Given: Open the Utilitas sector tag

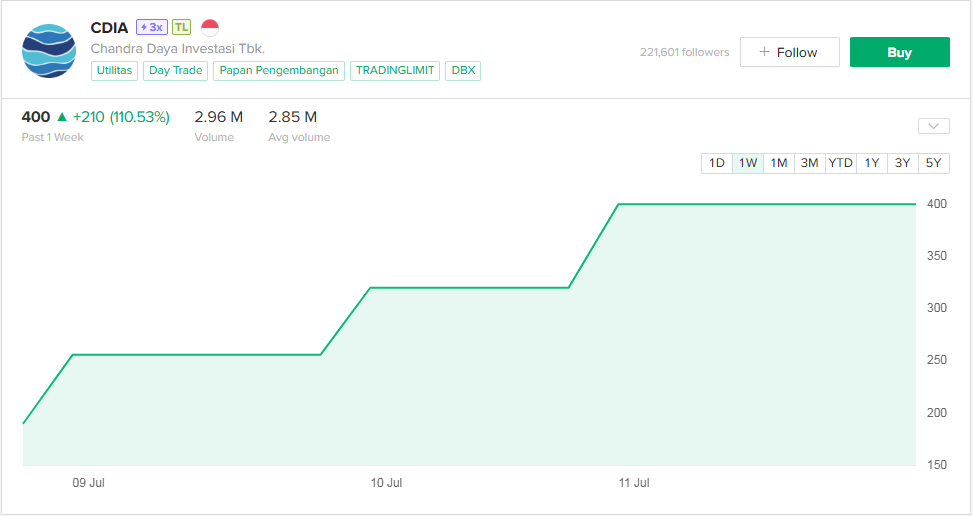Looking at the screenshot, I should pos(115,71).
